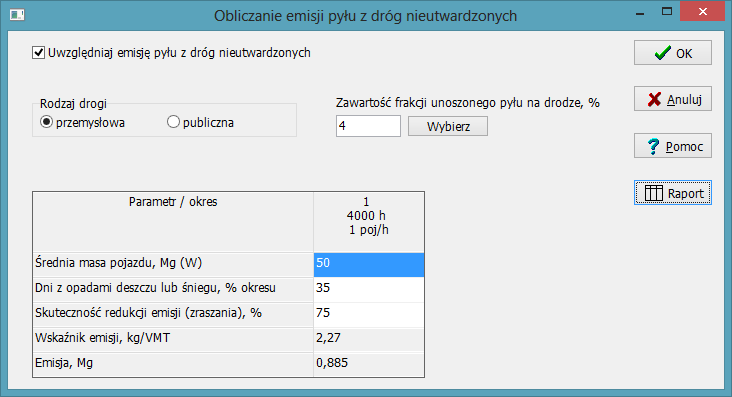
Task: Click the application icon in title bar
Action: click(17, 15)
